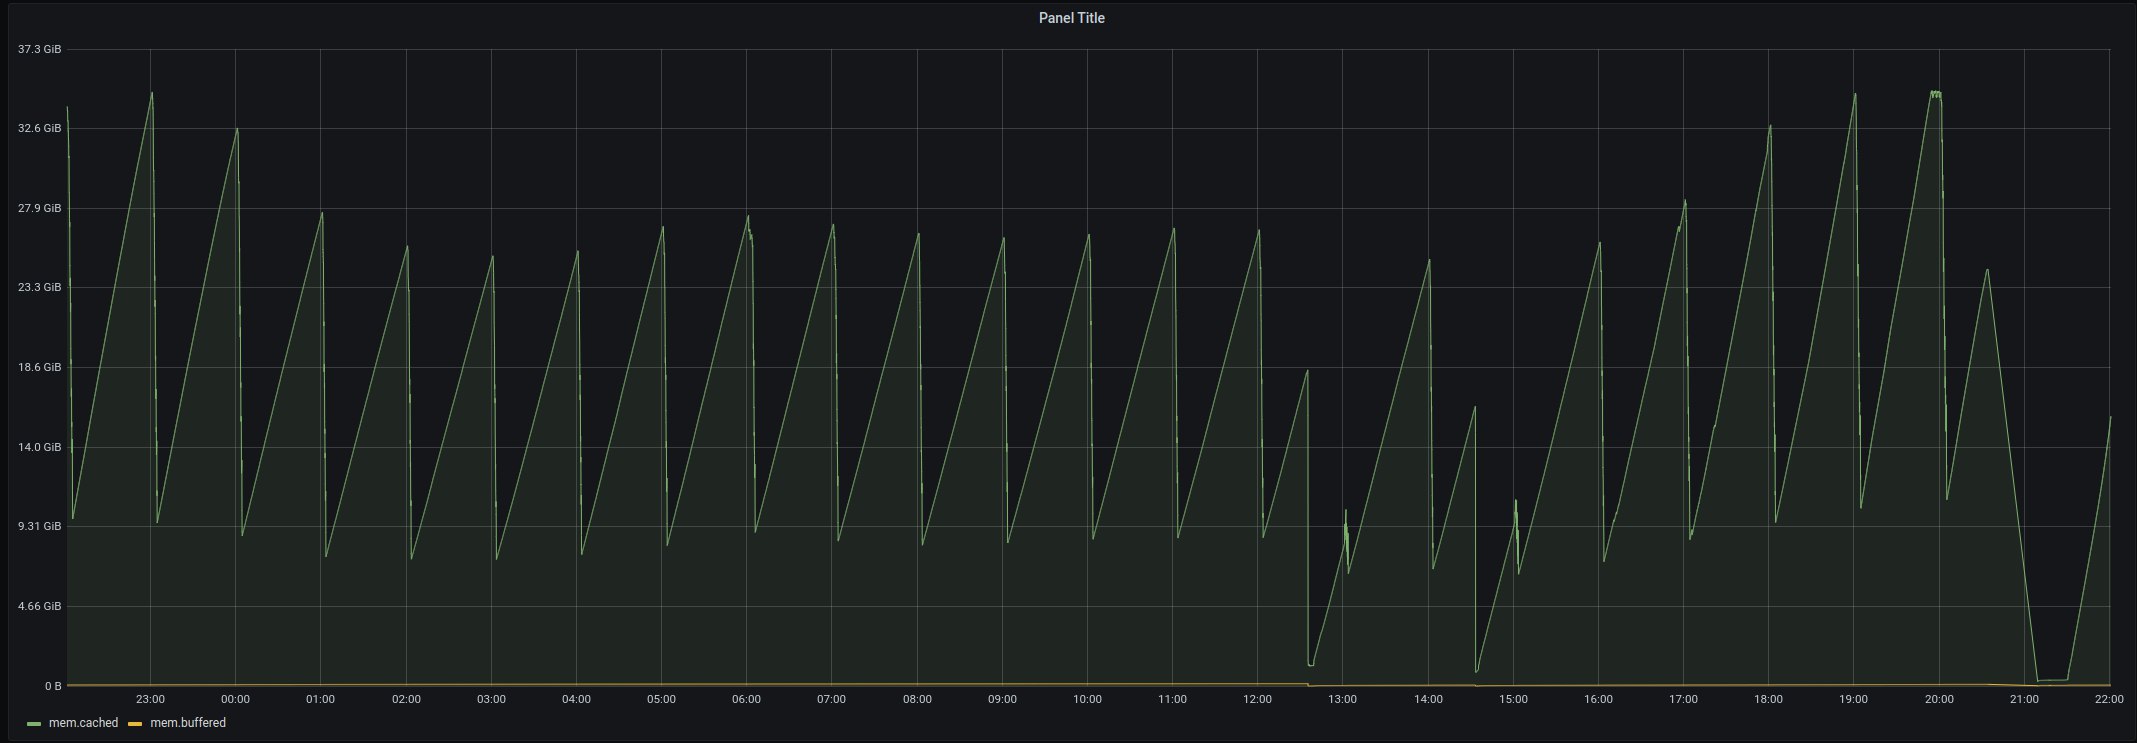The height and width of the screenshot is (743, 2137).
Task: Click the 07:00 time axis label
Action: tap(831, 700)
